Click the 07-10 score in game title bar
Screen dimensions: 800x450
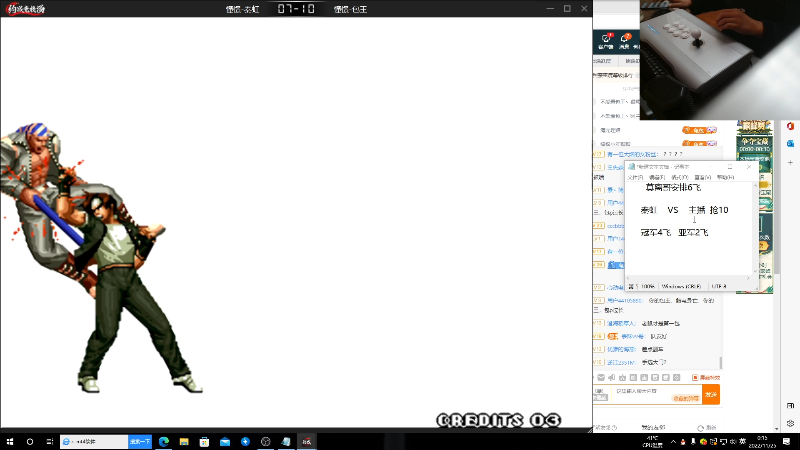[296, 9]
